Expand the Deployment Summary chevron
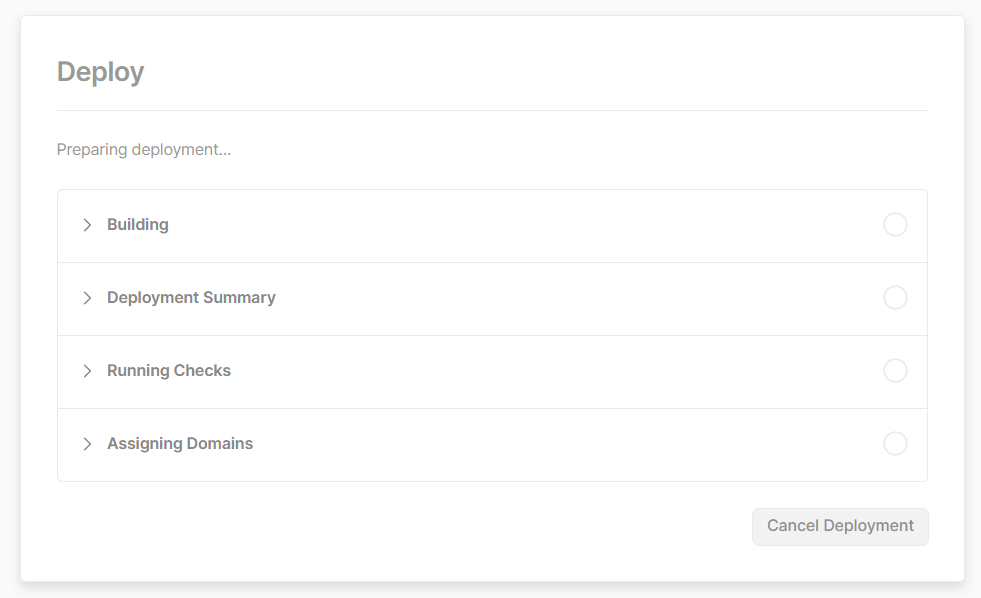 point(87,298)
